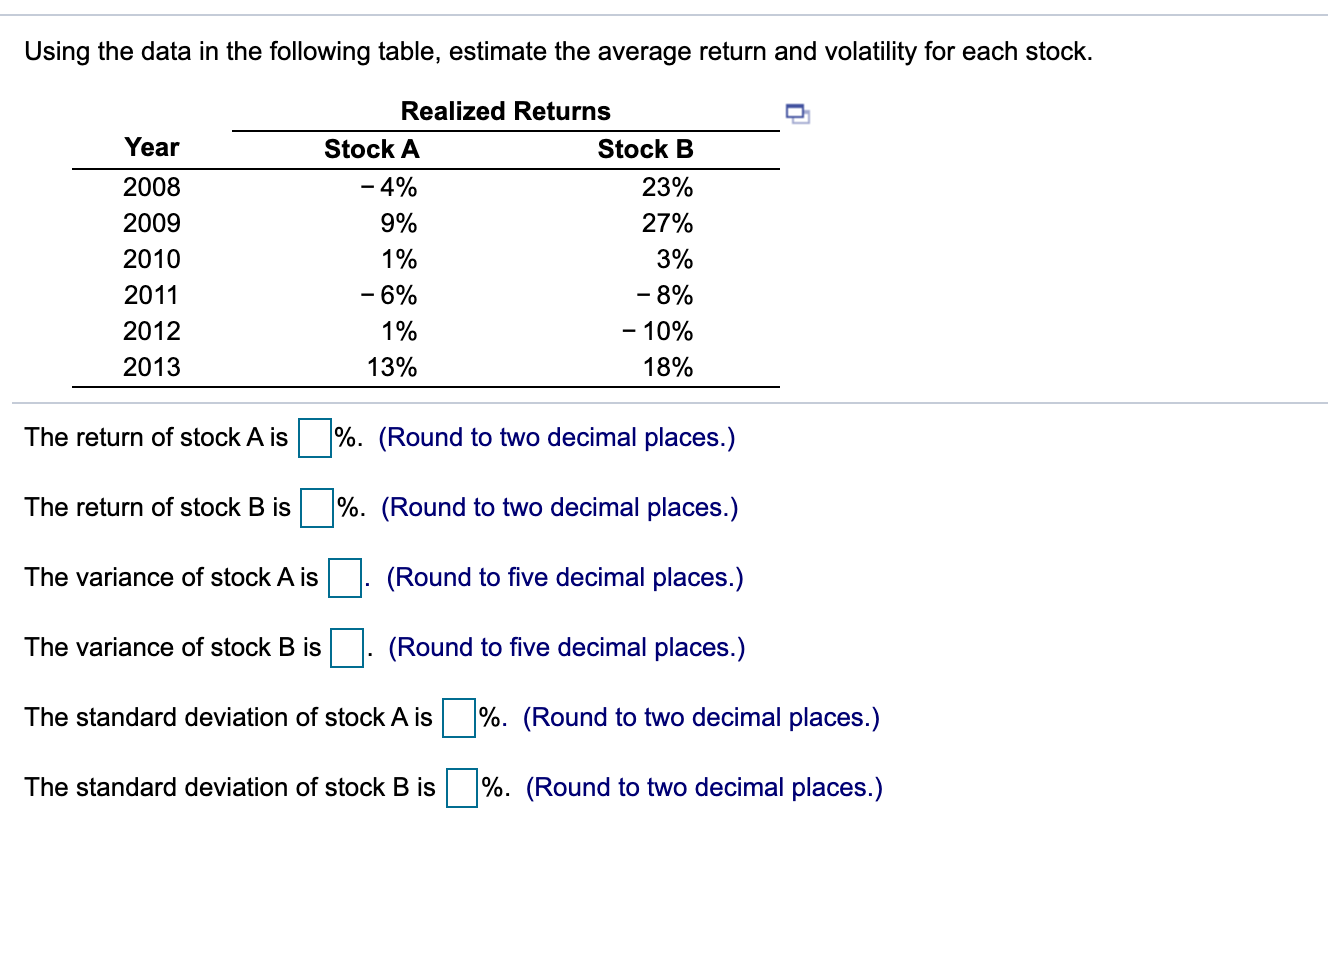
Task: Click the 2013 year label
Action: coord(151,367)
